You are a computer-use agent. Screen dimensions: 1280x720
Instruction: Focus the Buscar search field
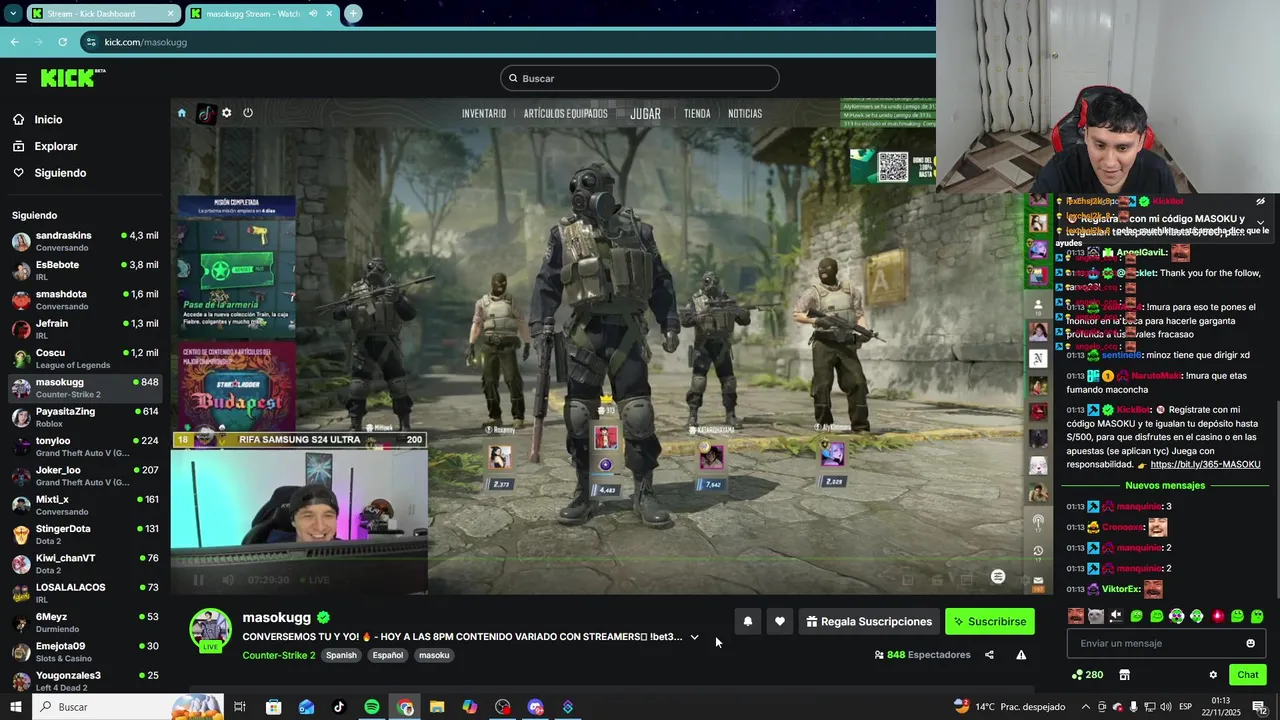(640, 78)
